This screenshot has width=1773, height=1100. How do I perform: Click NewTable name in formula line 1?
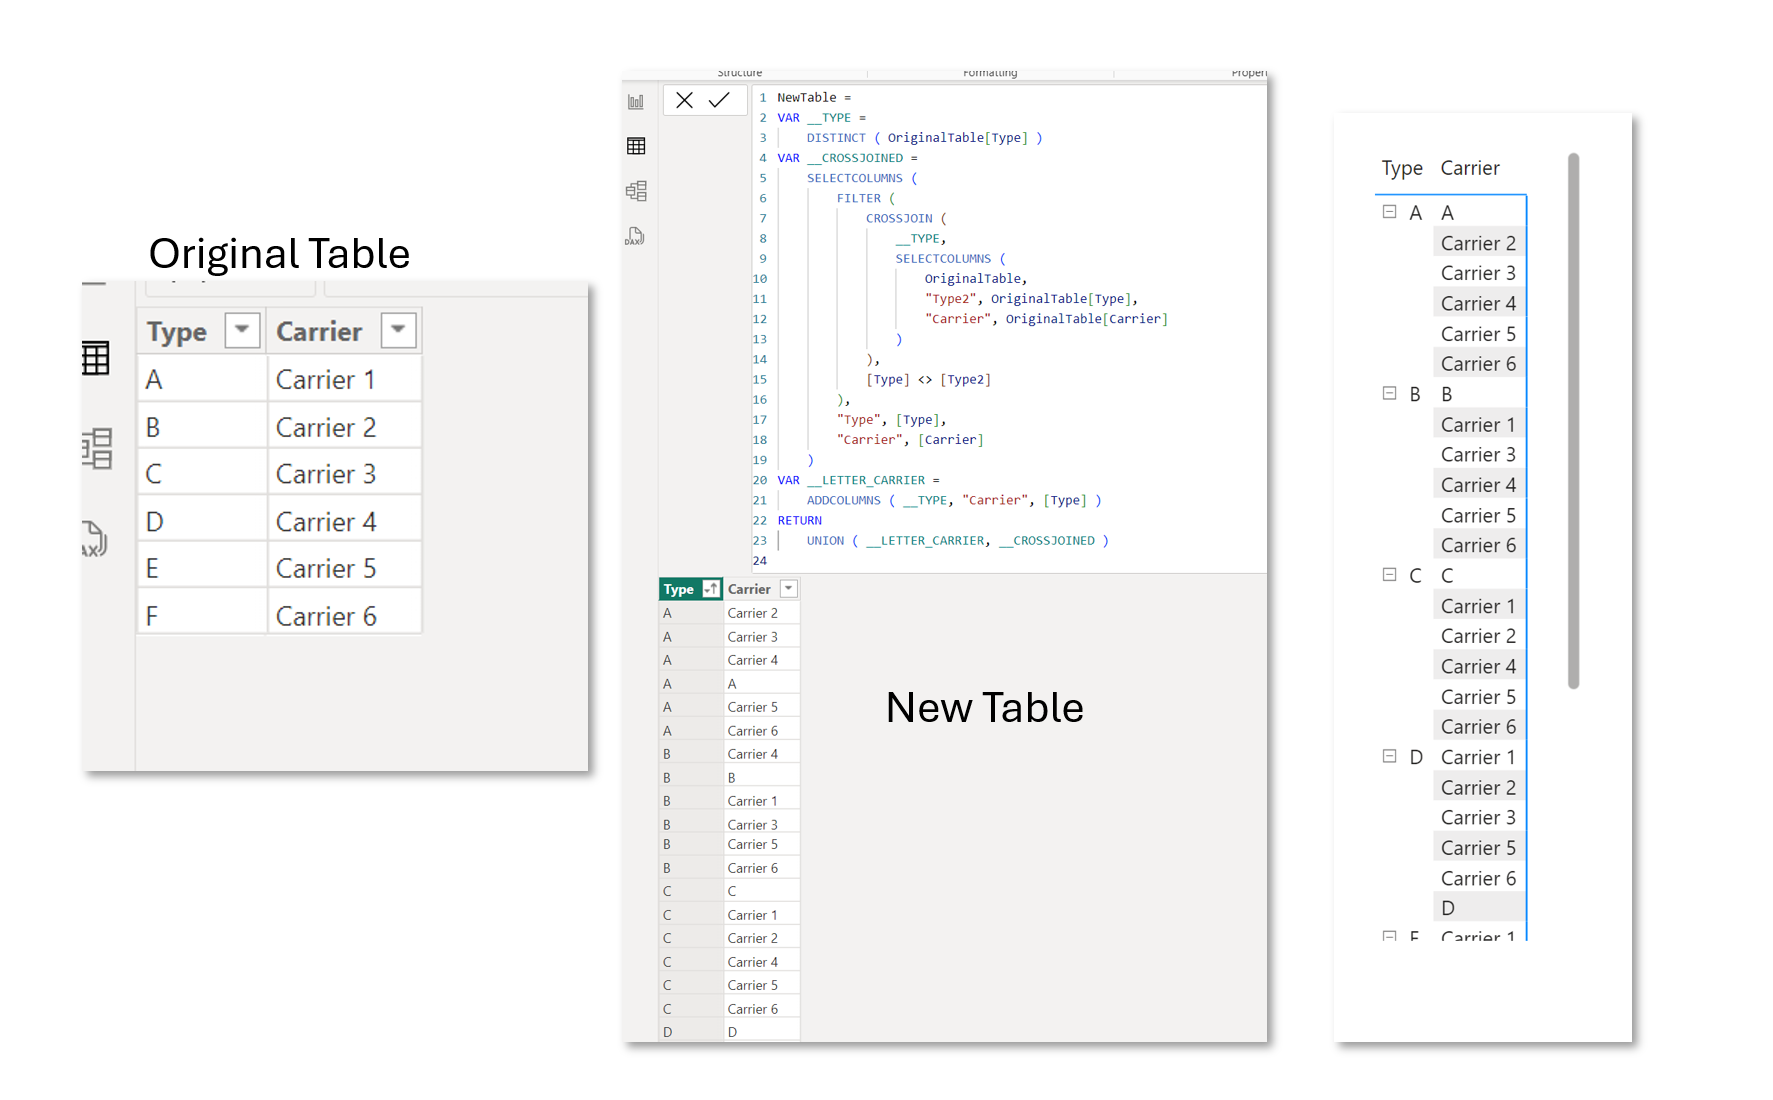(x=806, y=97)
